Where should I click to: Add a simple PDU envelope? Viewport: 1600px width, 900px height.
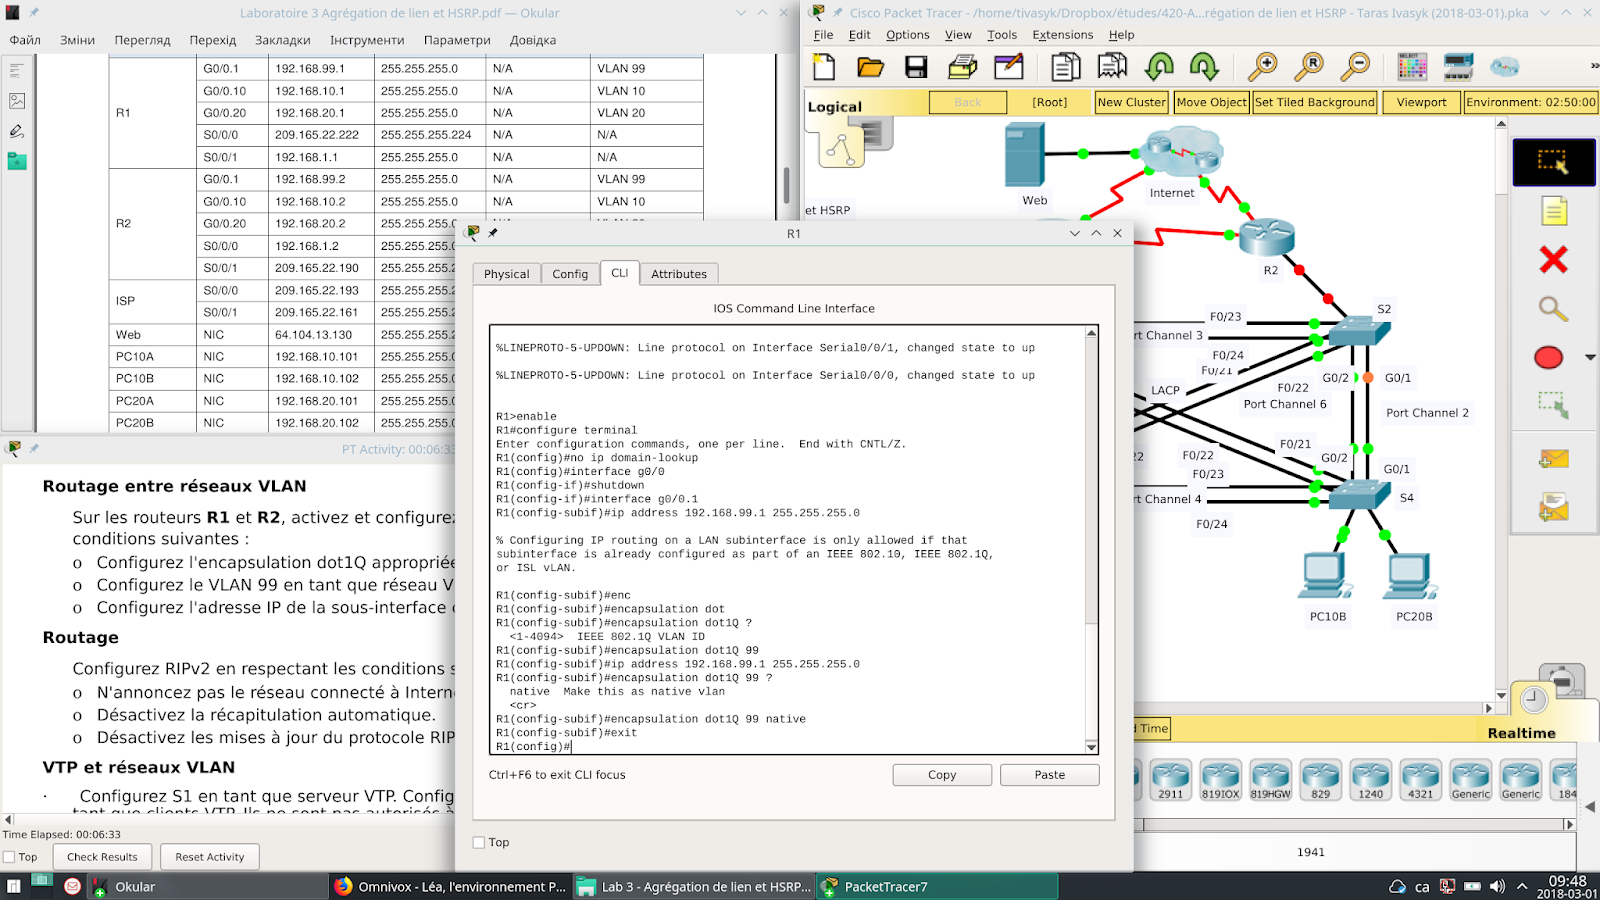point(1553,459)
